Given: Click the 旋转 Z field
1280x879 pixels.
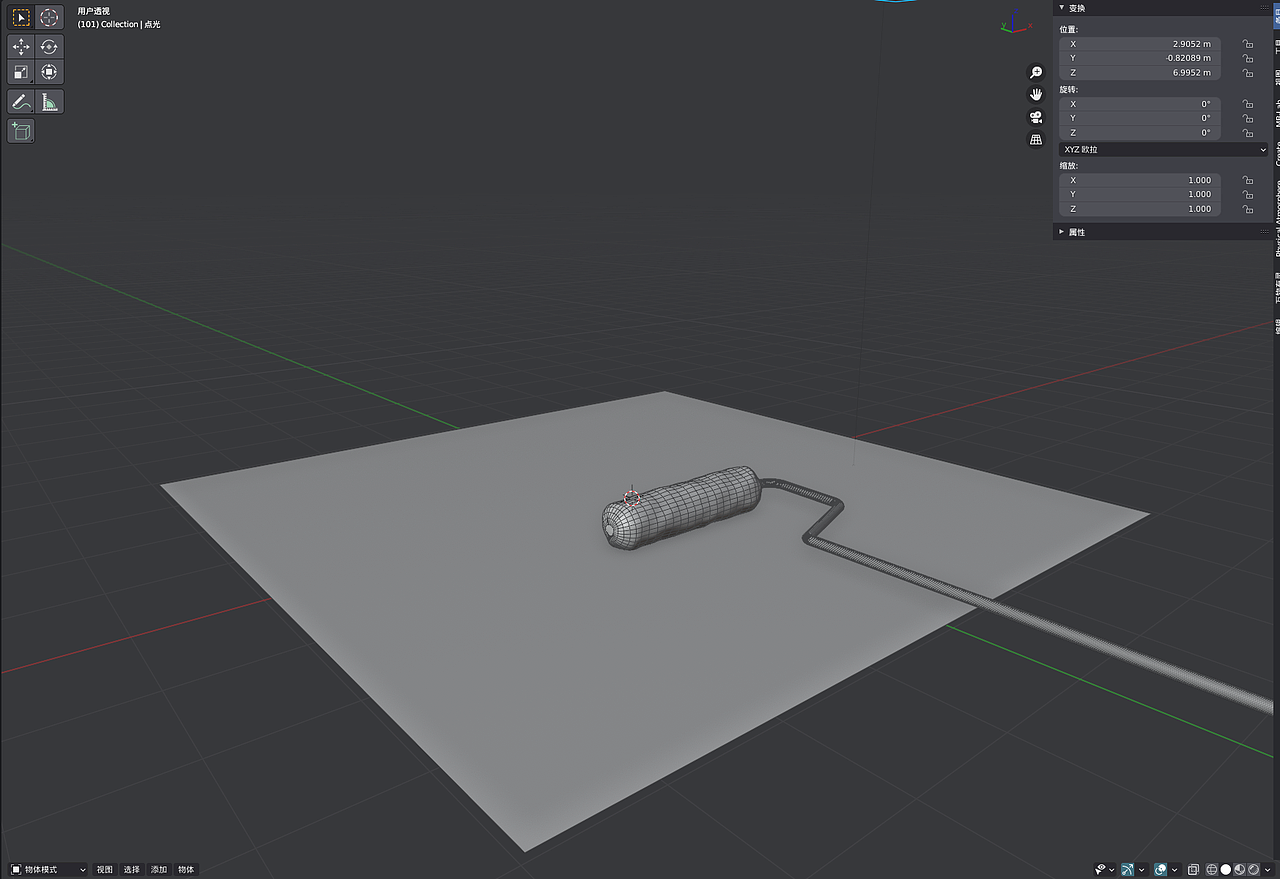Looking at the screenshot, I should (1140, 133).
